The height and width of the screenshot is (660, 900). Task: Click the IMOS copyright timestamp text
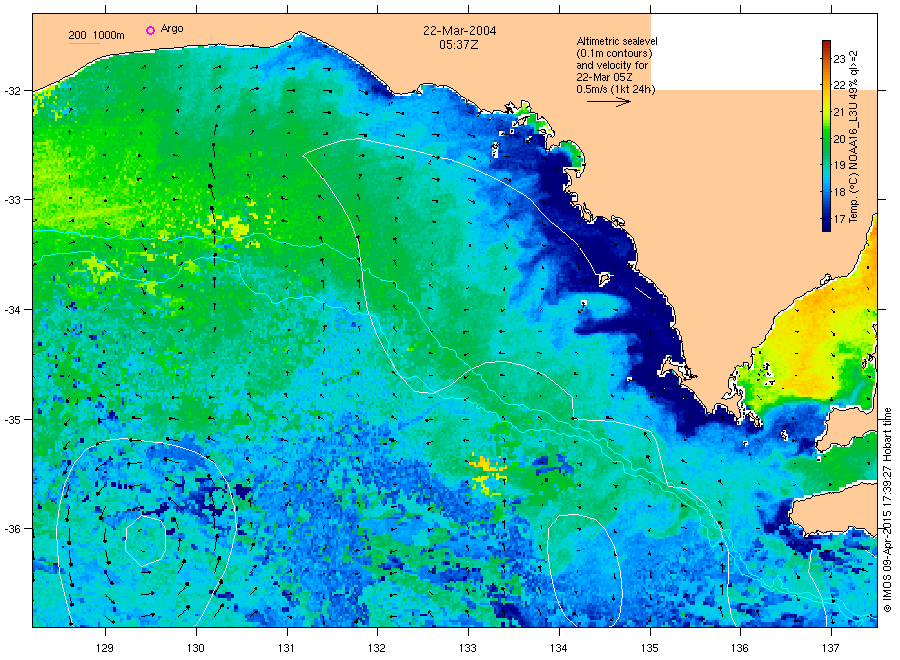tap(887, 510)
